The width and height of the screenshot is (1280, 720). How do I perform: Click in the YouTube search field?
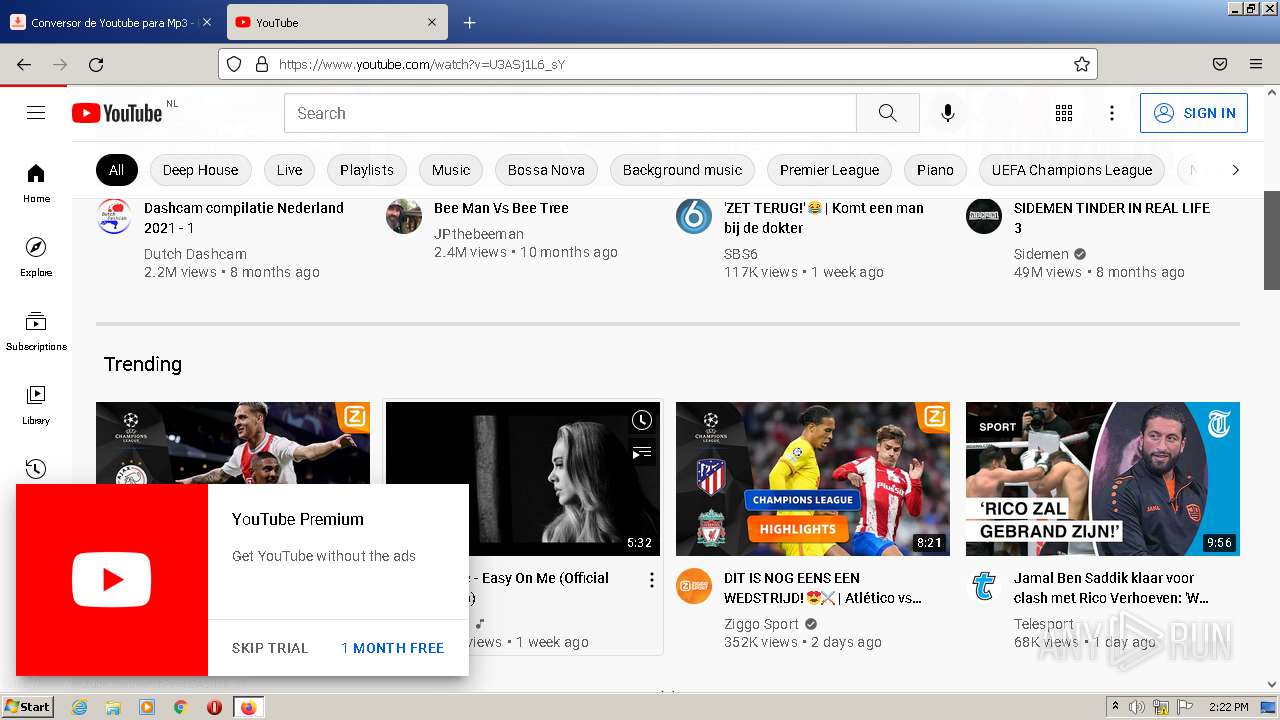coord(570,113)
